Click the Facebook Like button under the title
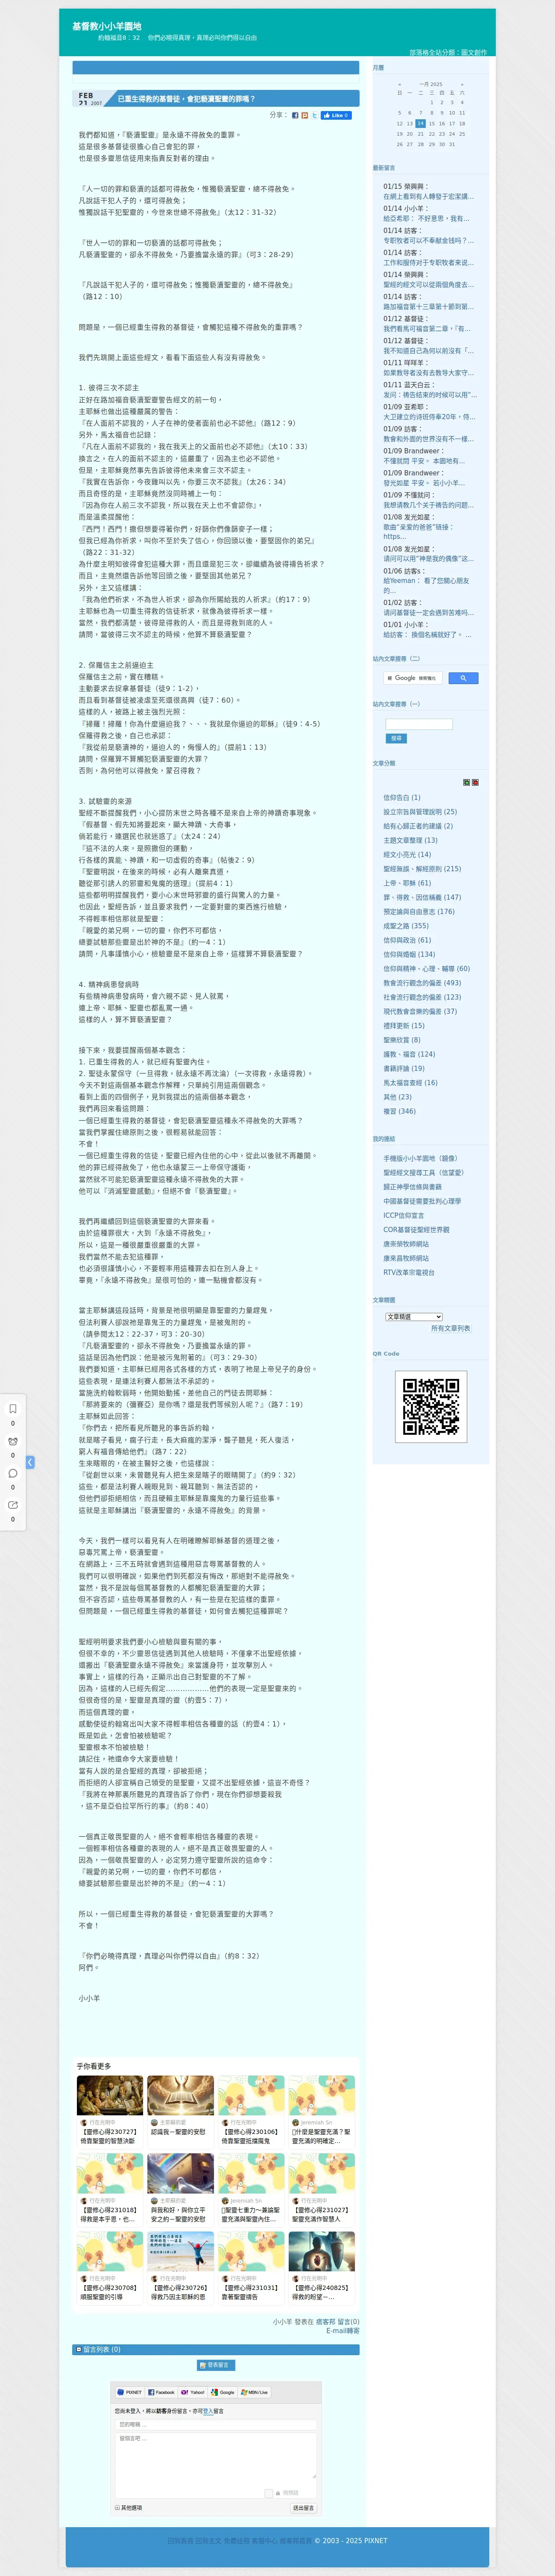 click(x=336, y=115)
